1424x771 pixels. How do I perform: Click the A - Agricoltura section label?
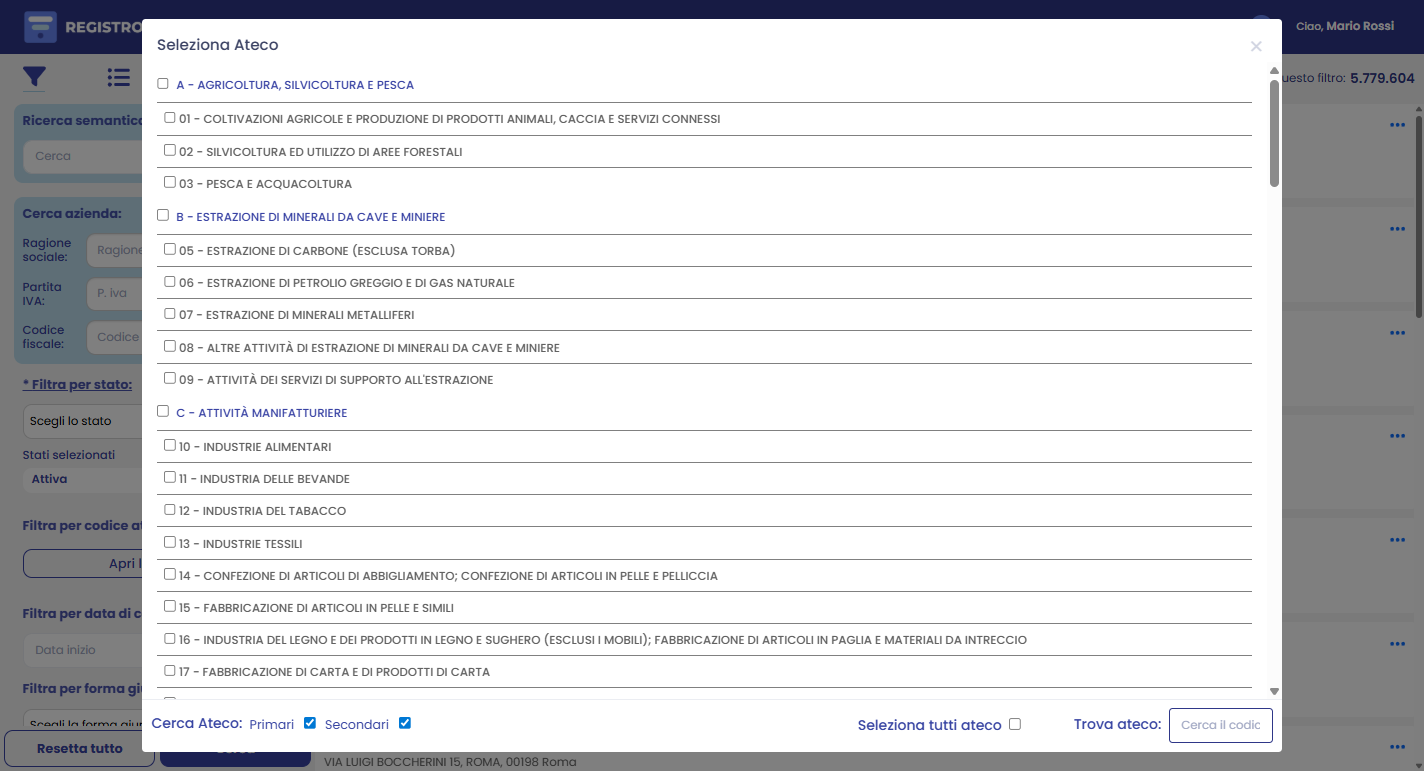[x=295, y=85]
